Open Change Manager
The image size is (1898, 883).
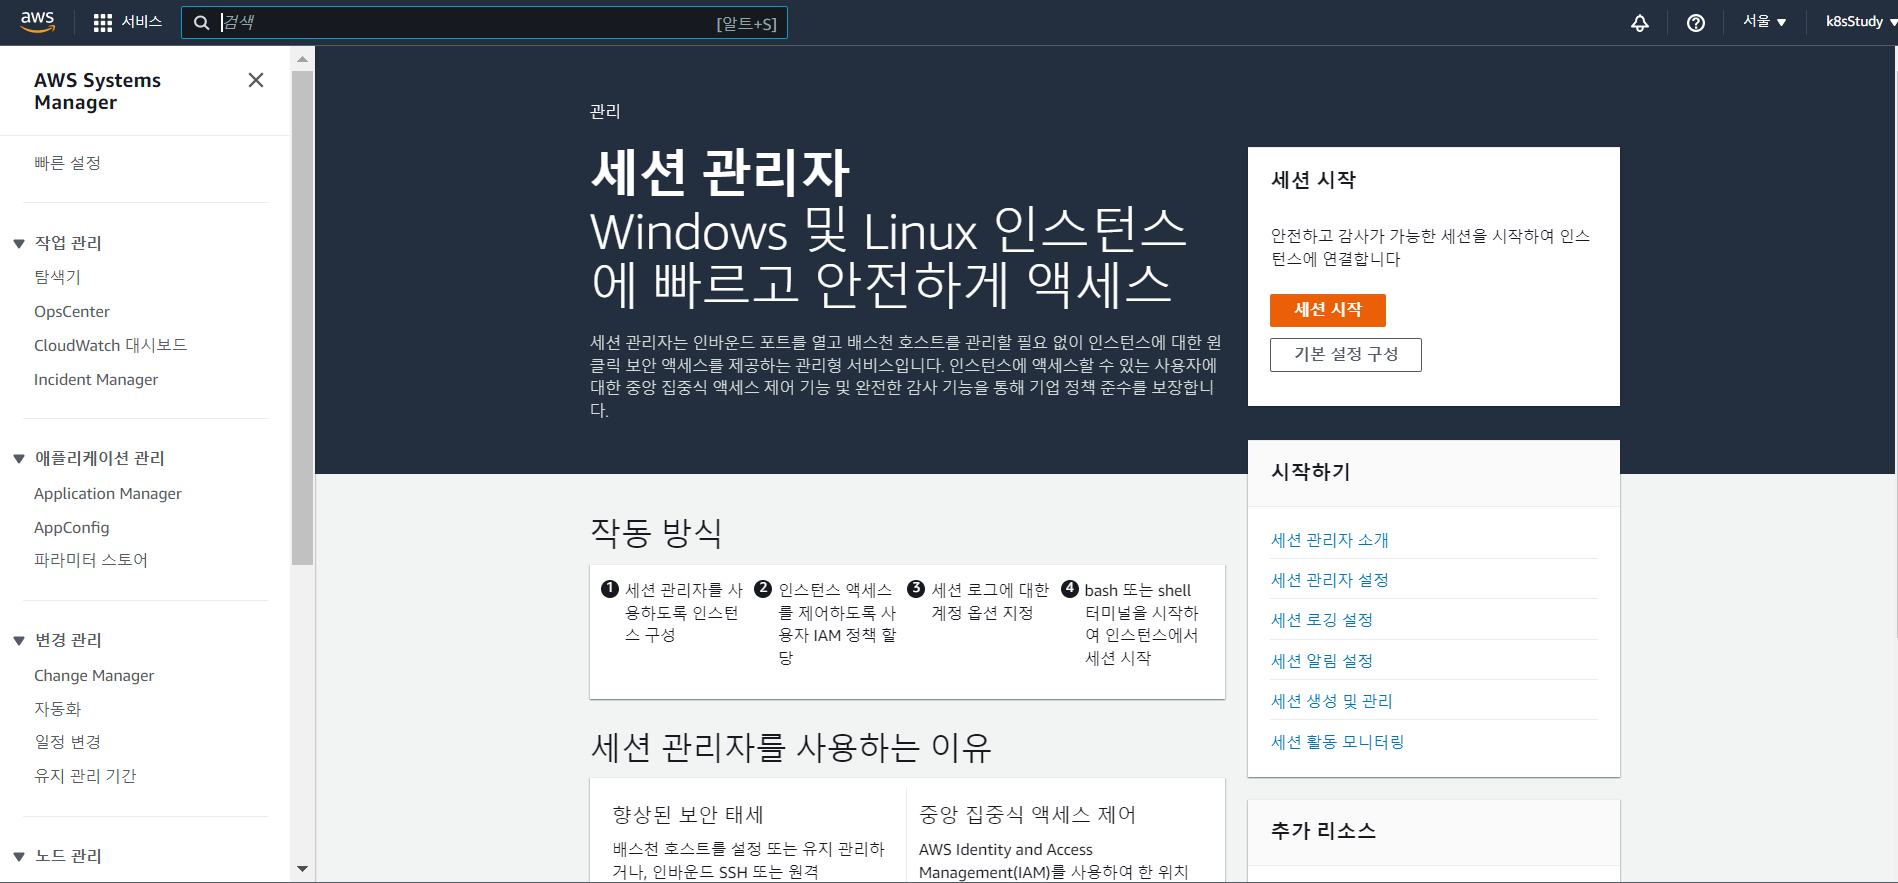coord(94,675)
